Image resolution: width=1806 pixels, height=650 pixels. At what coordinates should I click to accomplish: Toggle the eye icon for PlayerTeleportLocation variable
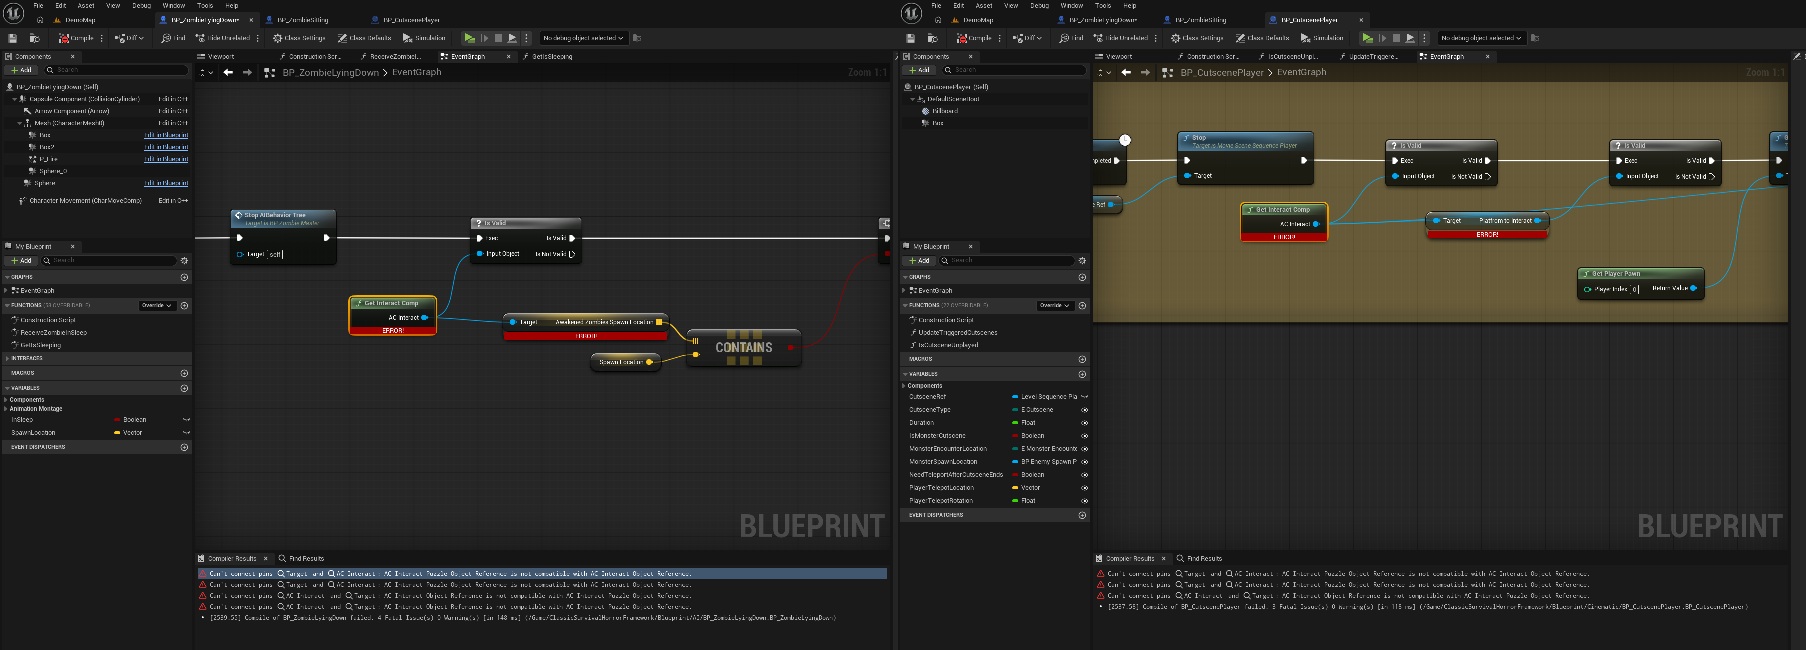click(x=1084, y=488)
